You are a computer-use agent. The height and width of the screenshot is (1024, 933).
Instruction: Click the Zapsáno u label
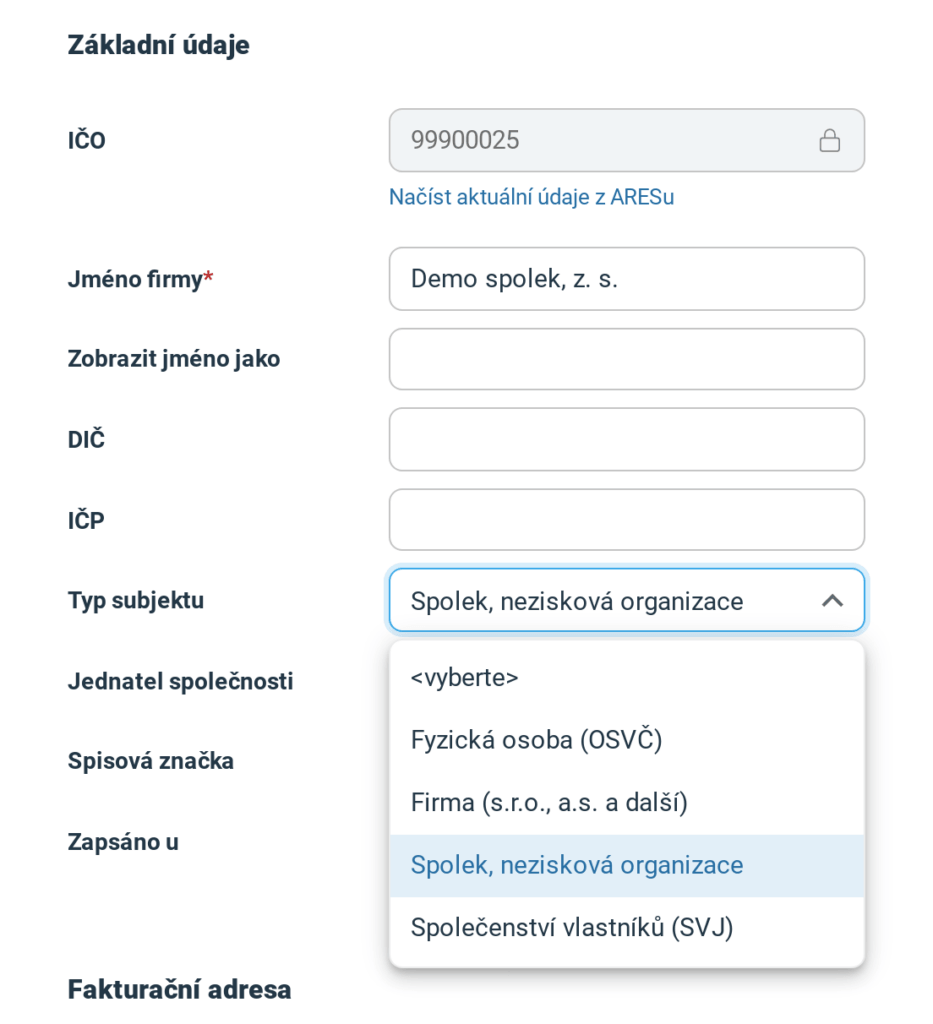click(x=123, y=842)
